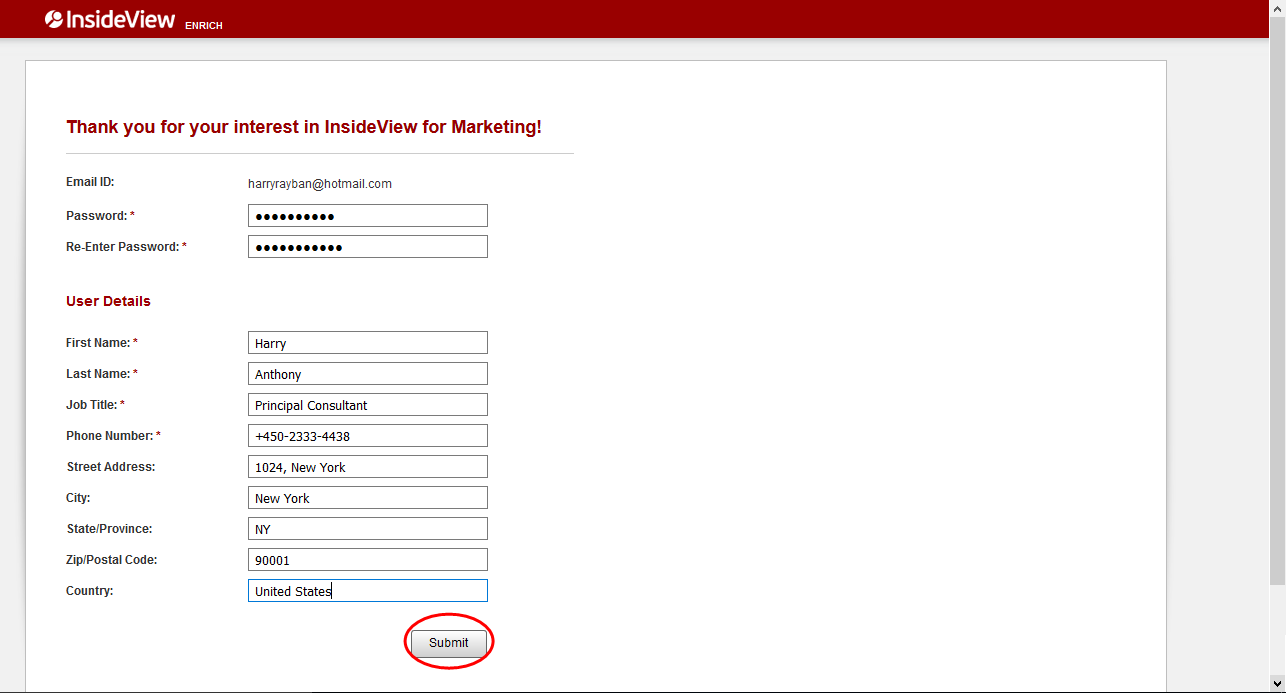Click the Submit button
Image resolution: width=1286 pixels, height=693 pixels.
pos(449,643)
